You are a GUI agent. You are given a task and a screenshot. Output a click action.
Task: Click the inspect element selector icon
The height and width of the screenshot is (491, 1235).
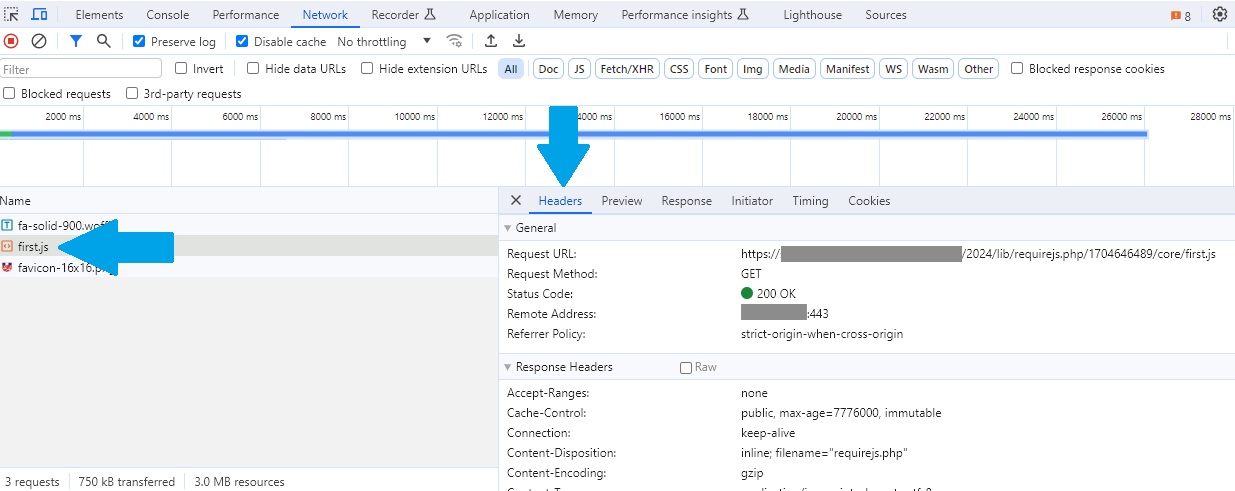coord(12,15)
